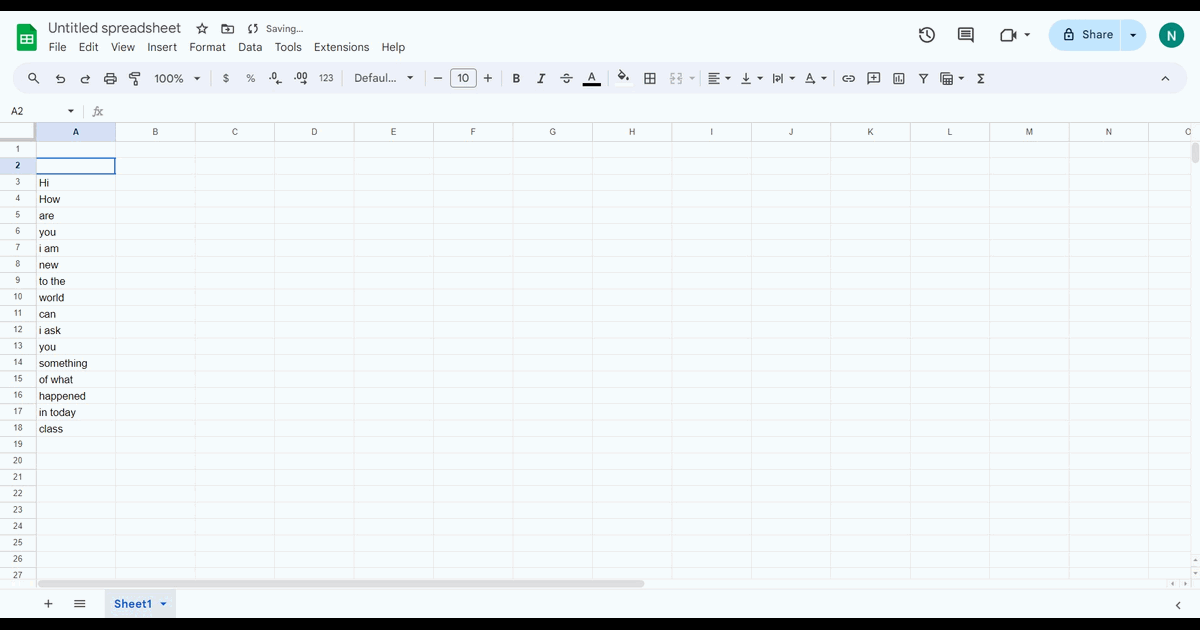The height and width of the screenshot is (630, 1200).
Task: Open the Share quick actions arrow
Action: 1133,34
